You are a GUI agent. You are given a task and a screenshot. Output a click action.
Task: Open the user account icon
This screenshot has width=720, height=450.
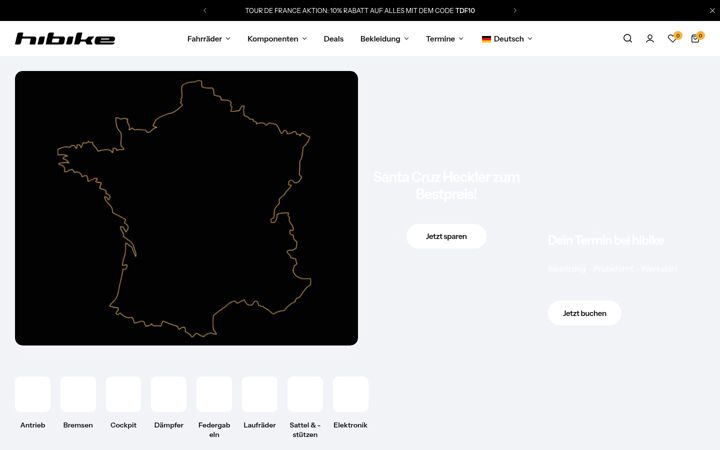click(x=650, y=39)
